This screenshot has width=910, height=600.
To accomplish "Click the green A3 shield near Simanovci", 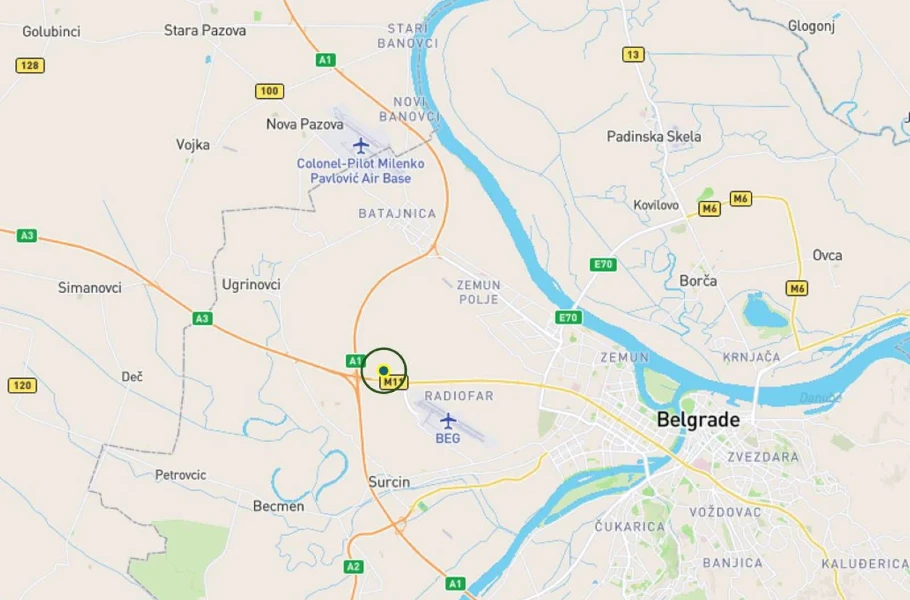I will [x=27, y=236].
